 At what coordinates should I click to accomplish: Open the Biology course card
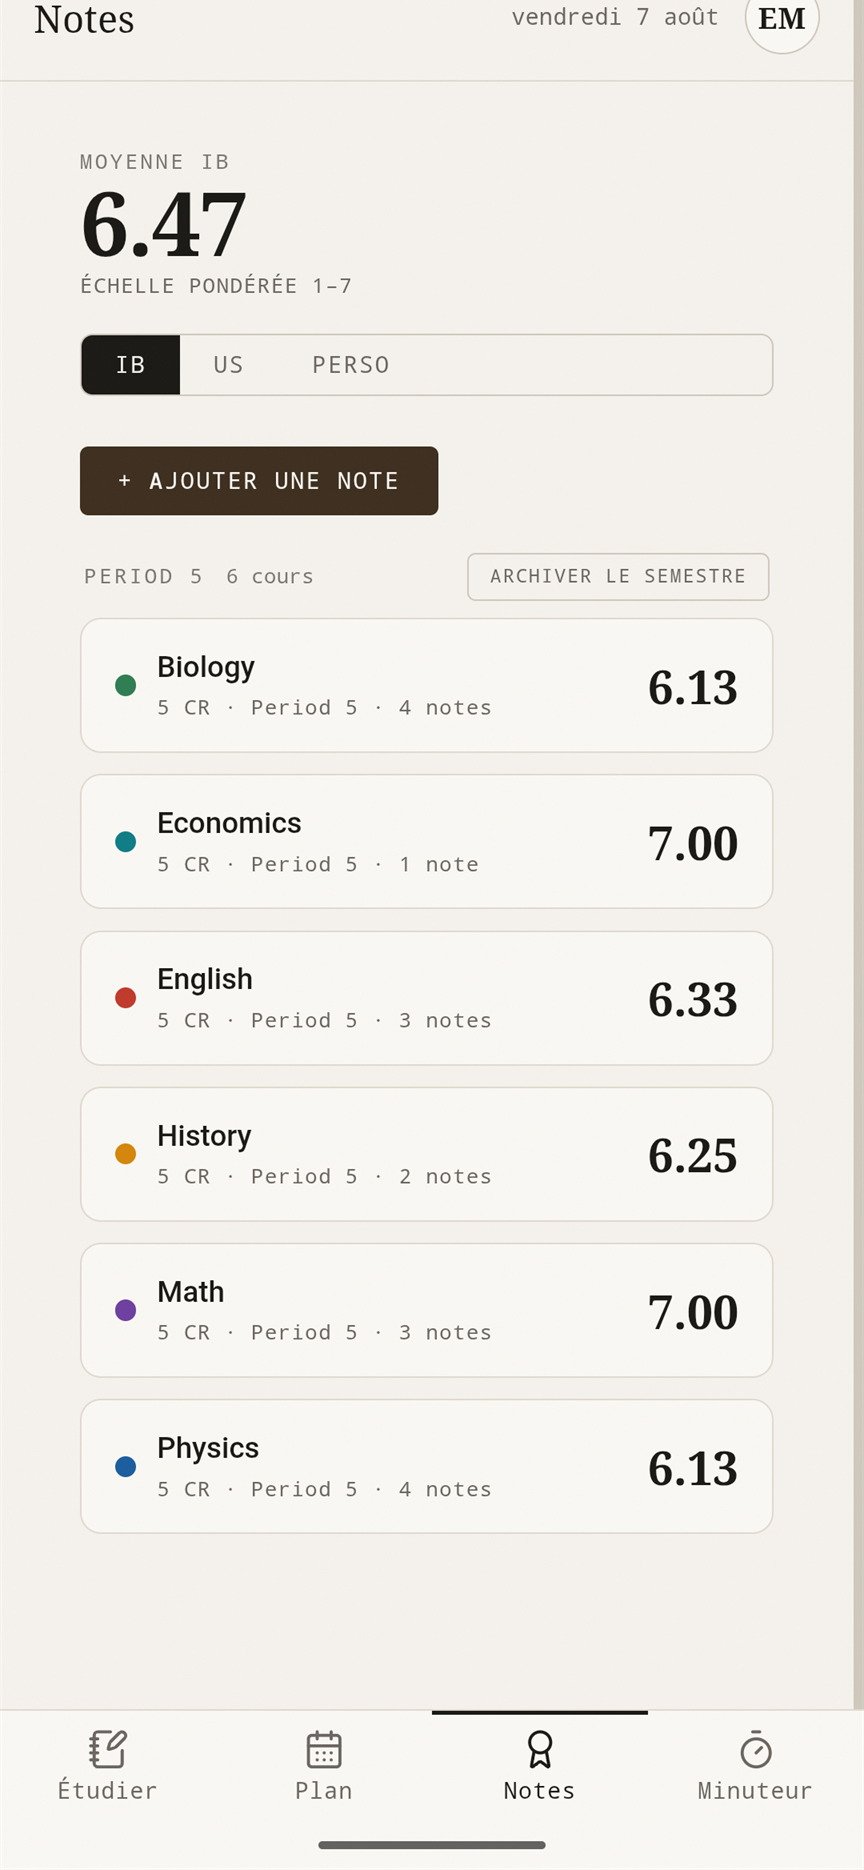click(x=426, y=685)
